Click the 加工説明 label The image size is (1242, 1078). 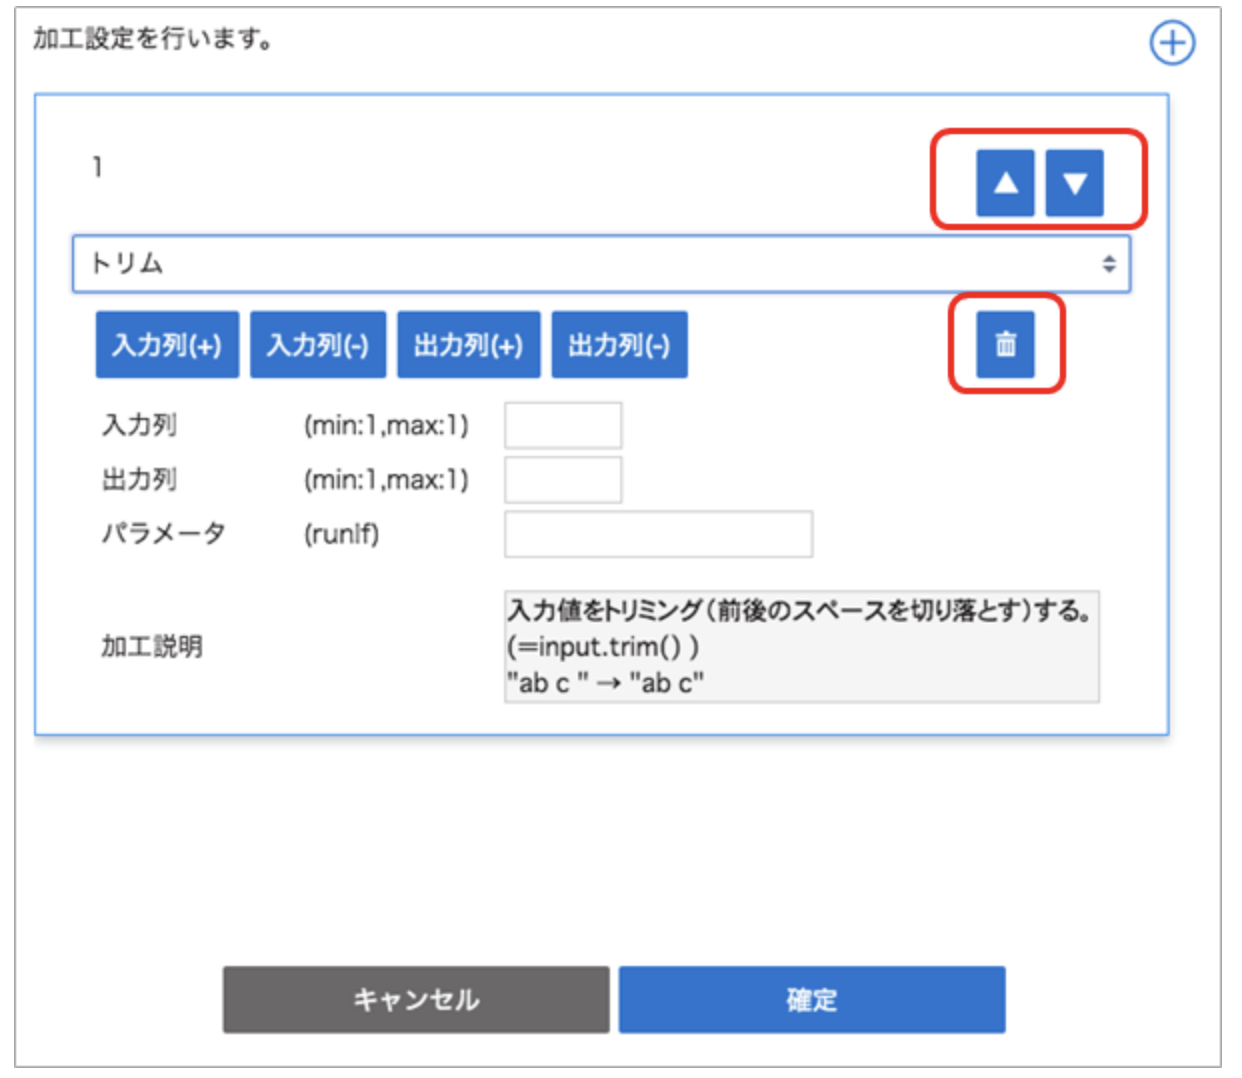(152, 647)
